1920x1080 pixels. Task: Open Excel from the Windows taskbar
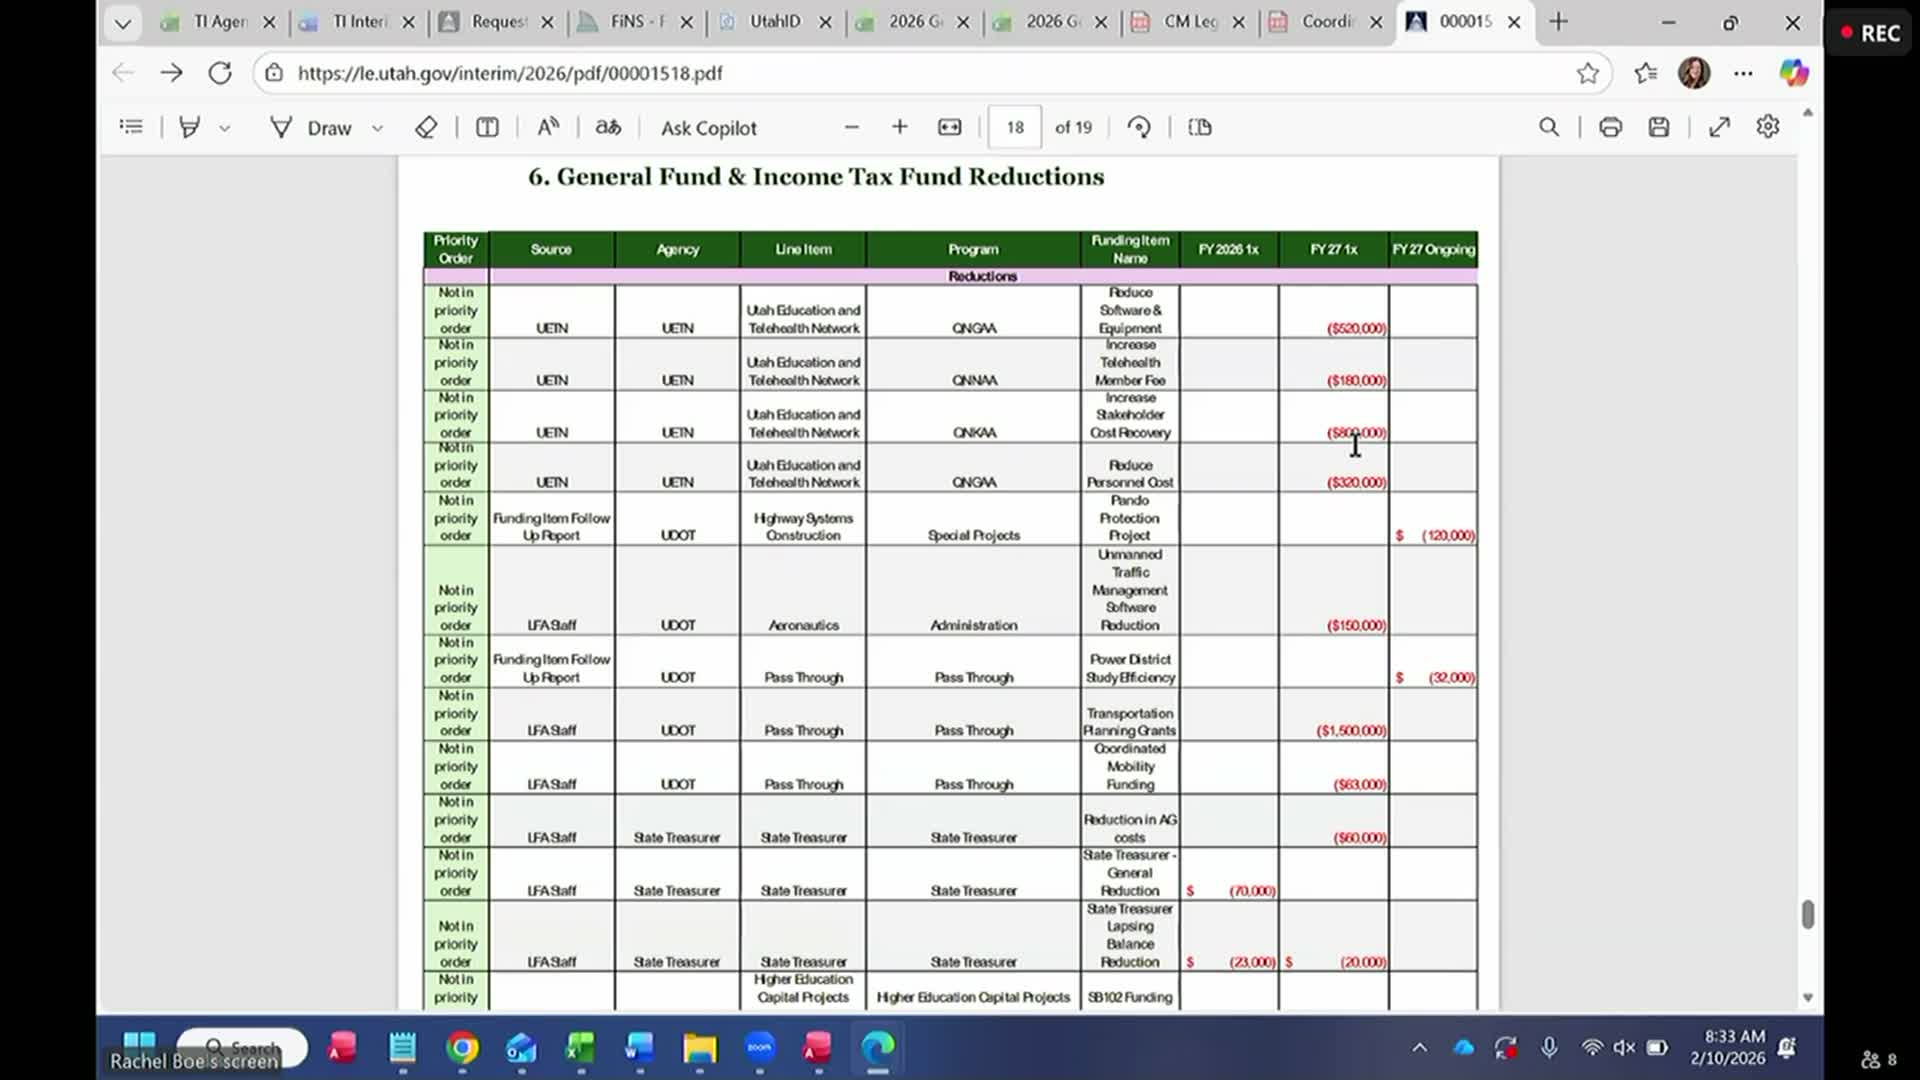pos(580,1048)
